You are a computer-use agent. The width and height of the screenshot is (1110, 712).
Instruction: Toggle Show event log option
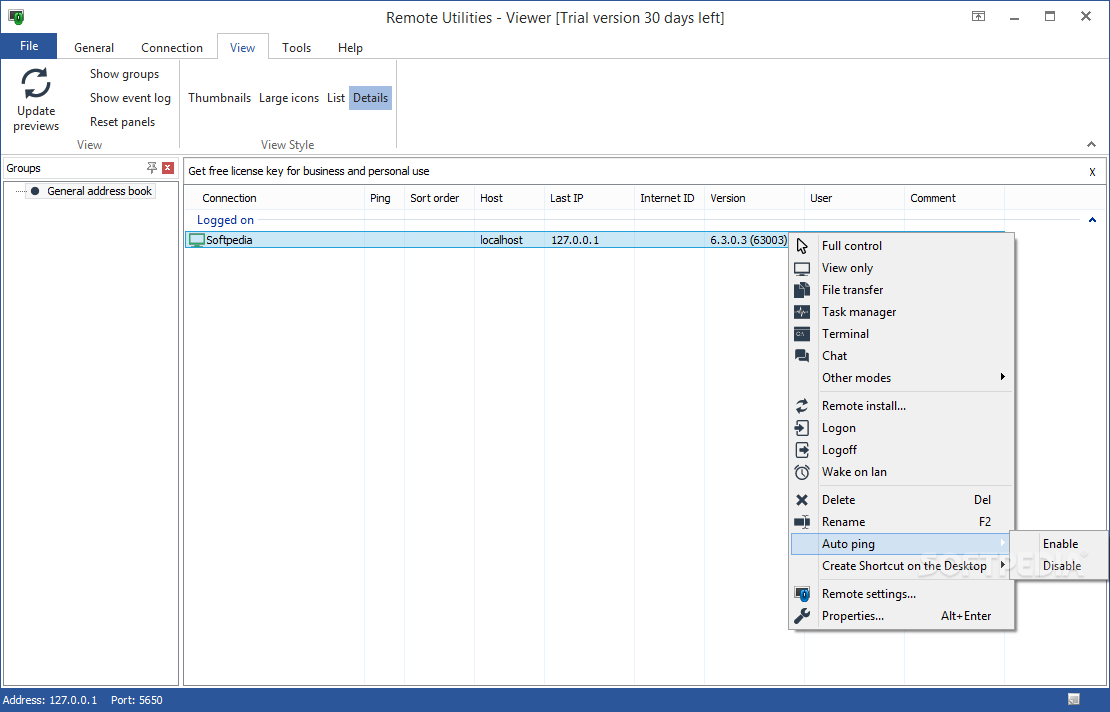click(x=130, y=98)
